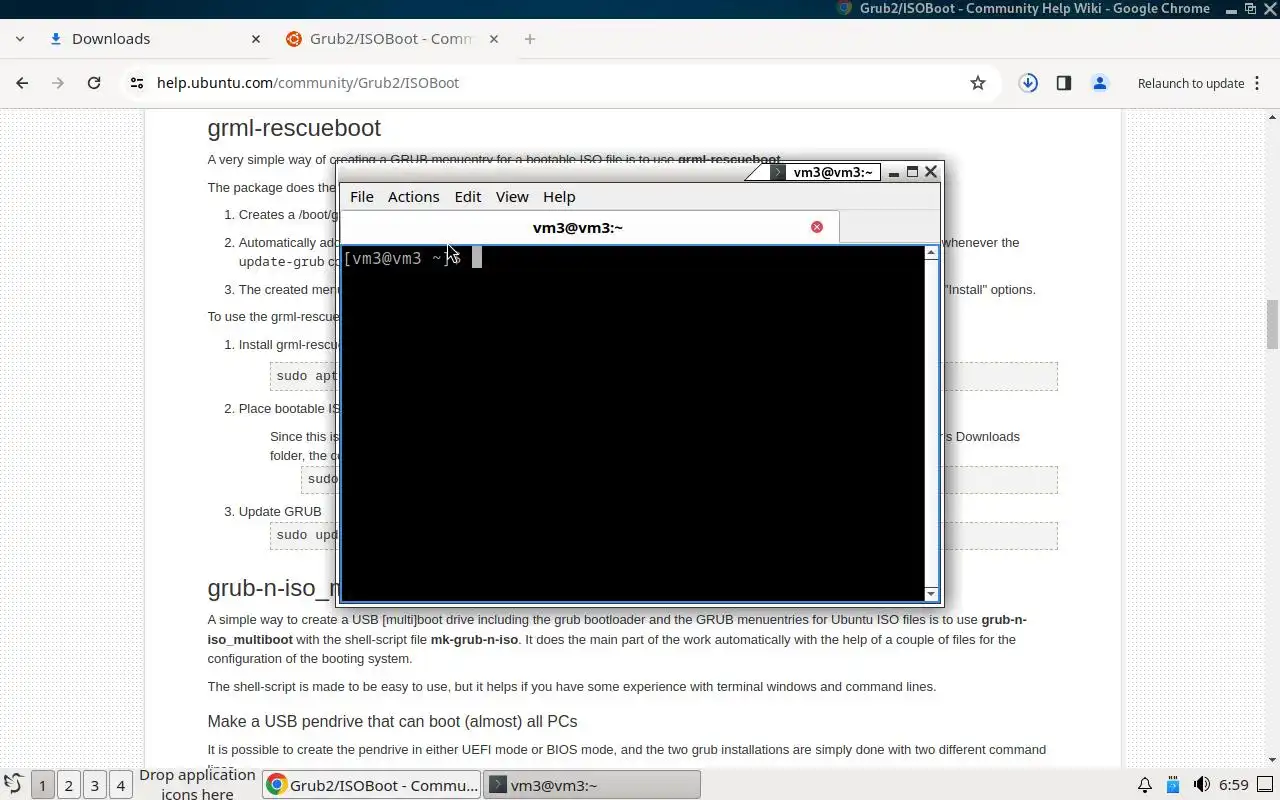Click the blue tray icon beside the bell
Image resolution: width=1280 pixels, height=800 pixels.
pos(1173,785)
